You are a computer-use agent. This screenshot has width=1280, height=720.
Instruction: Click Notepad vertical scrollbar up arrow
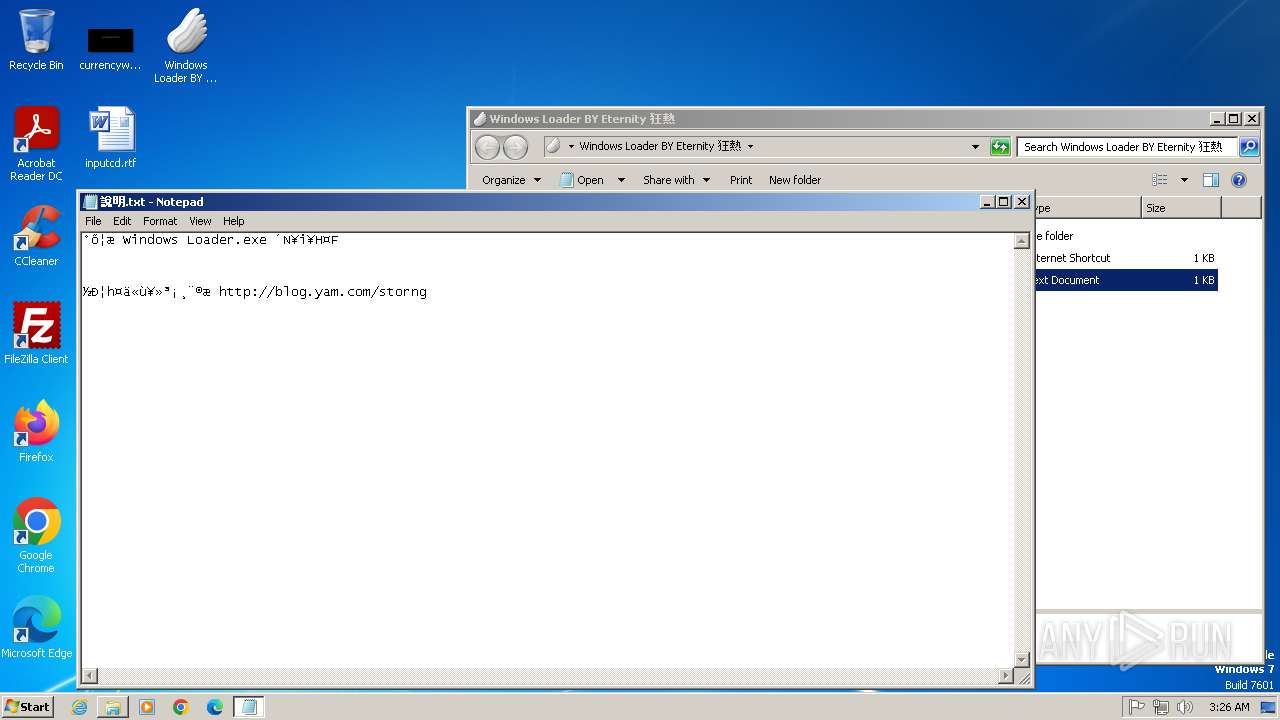1022,241
